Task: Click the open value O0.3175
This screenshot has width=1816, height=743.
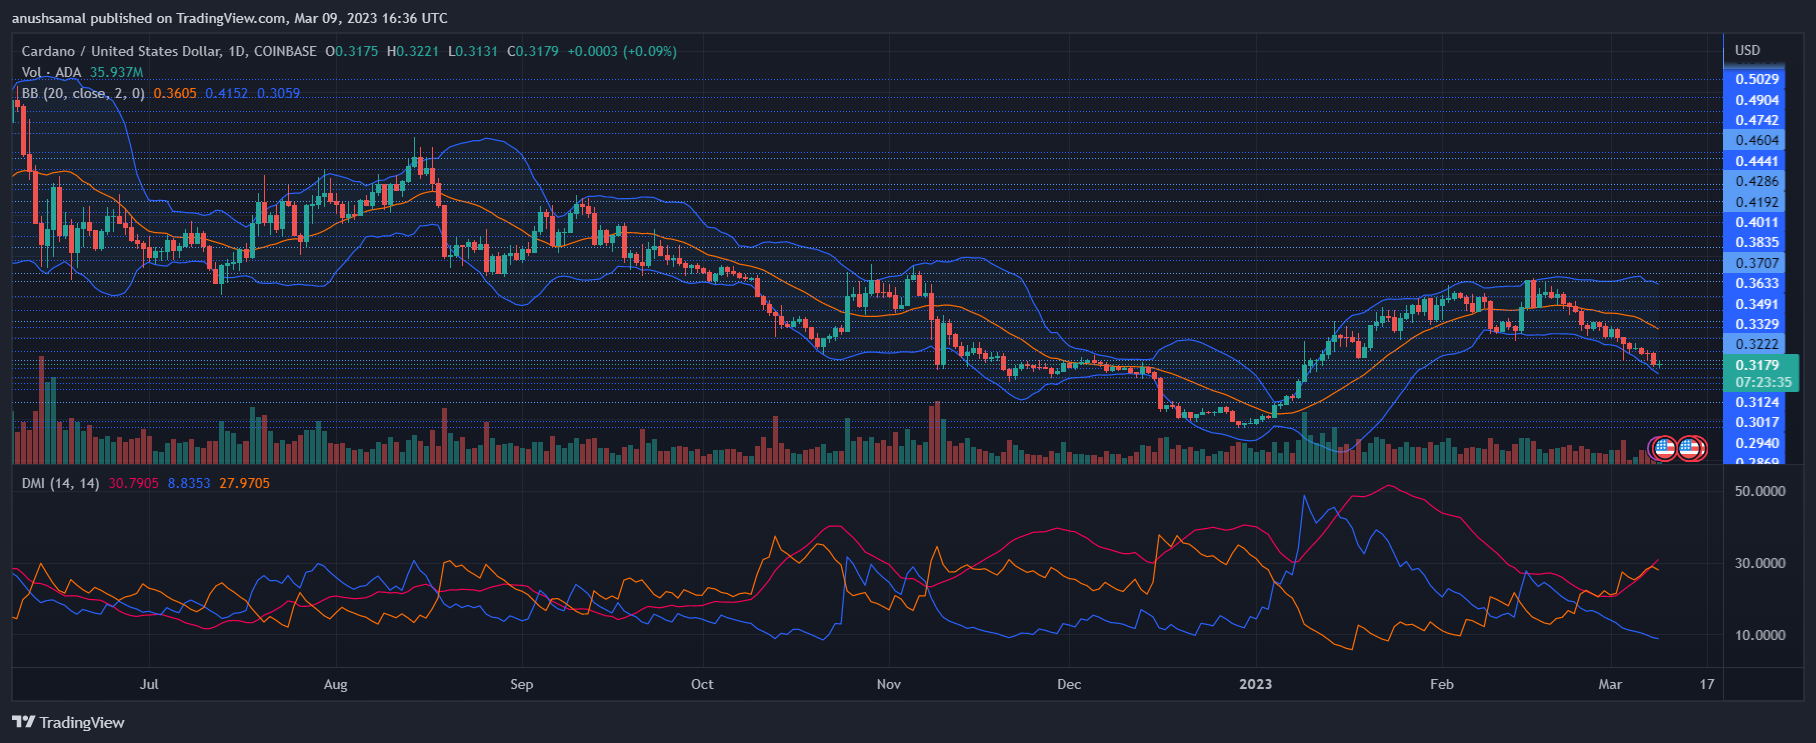Action: pos(352,51)
